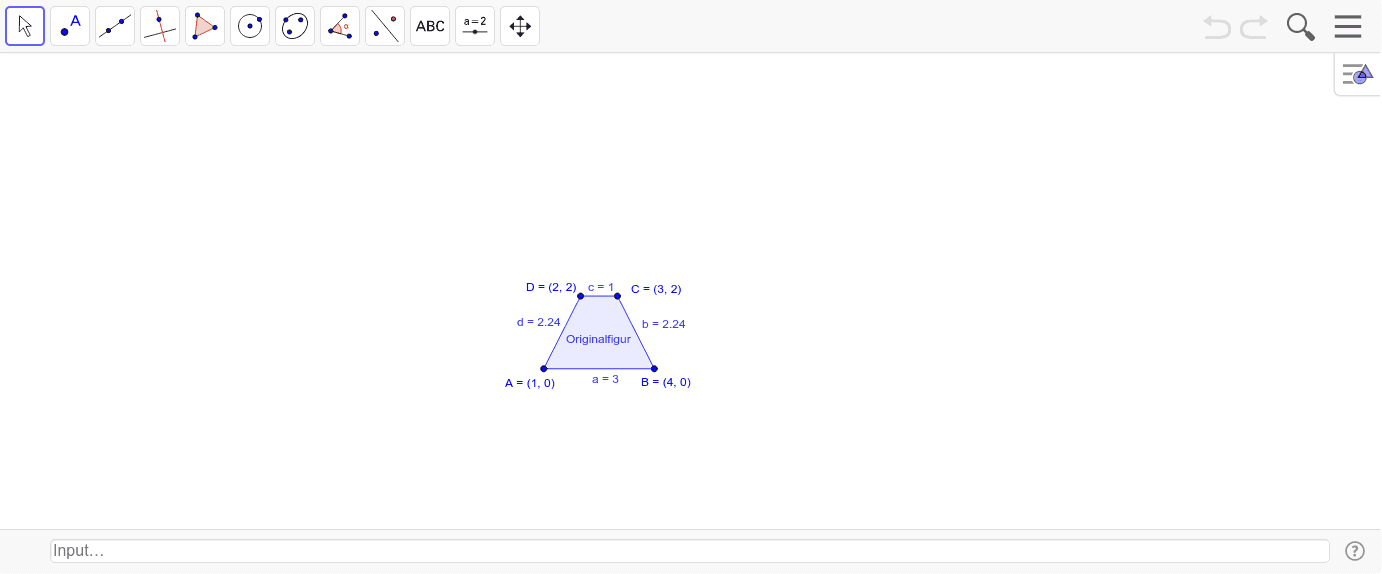Select the Ellipse conic tool
This screenshot has height=574, width=1382.
point(295,26)
